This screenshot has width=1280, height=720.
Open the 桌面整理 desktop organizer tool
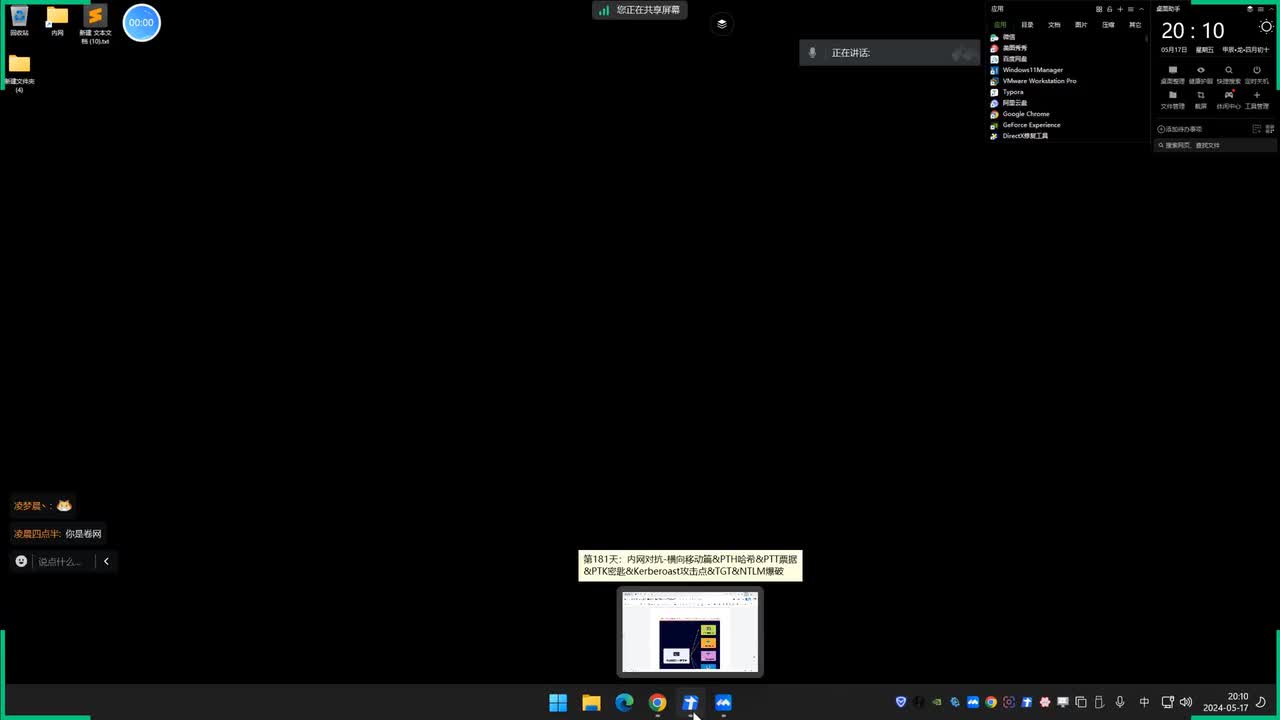[x=1172, y=75]
